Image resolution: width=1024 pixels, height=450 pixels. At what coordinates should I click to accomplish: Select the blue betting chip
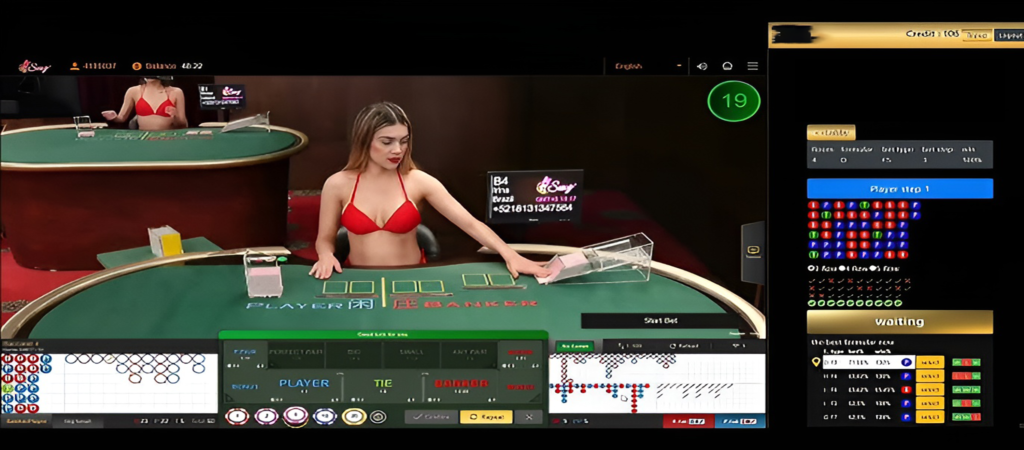click(x=323, y=417)
